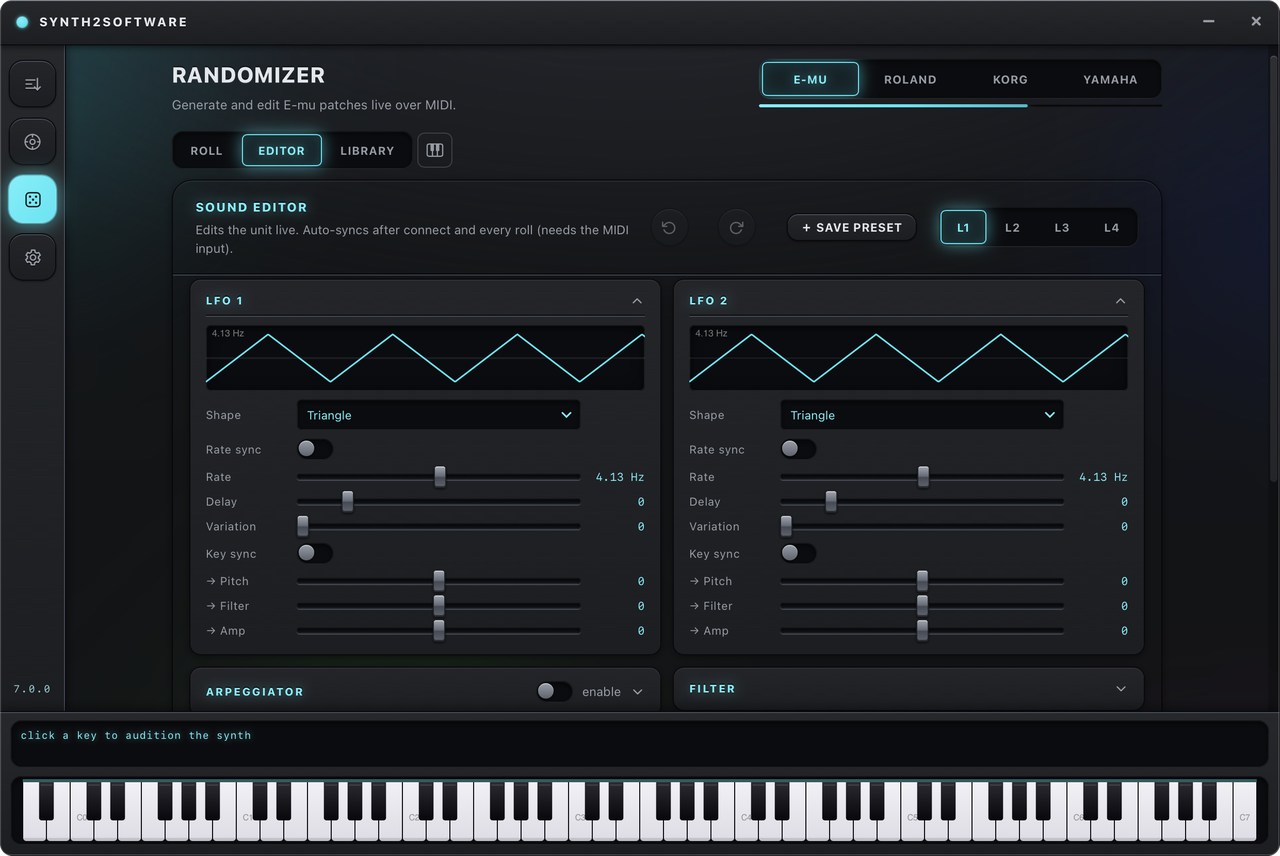Click the ARPEGGIATOR section heading
Image resolution: width=1280 pixels, height=856 pixels.
pos(255,692)
